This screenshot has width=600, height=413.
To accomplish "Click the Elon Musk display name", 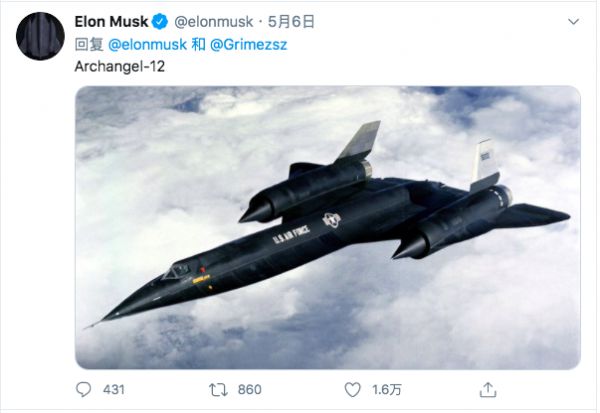I will pos(110,22).
